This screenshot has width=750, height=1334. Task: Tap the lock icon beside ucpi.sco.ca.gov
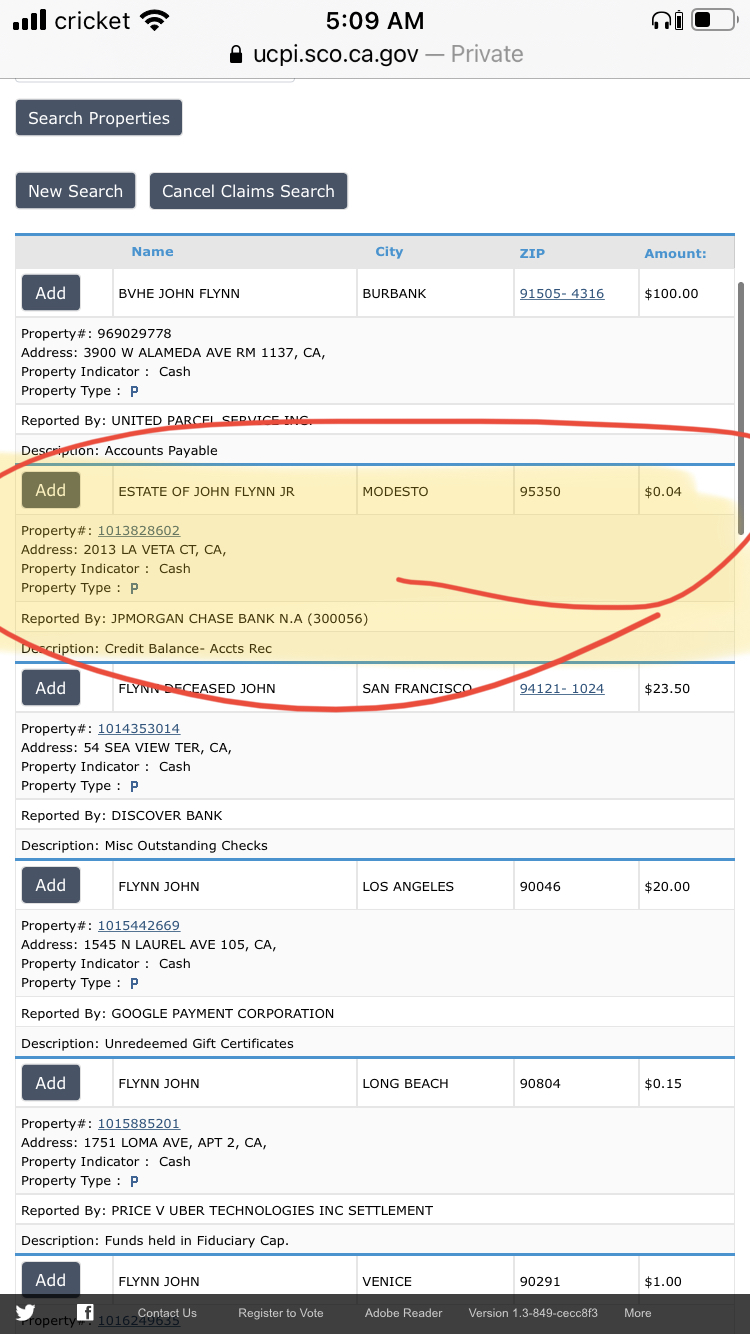click(236, 54)
